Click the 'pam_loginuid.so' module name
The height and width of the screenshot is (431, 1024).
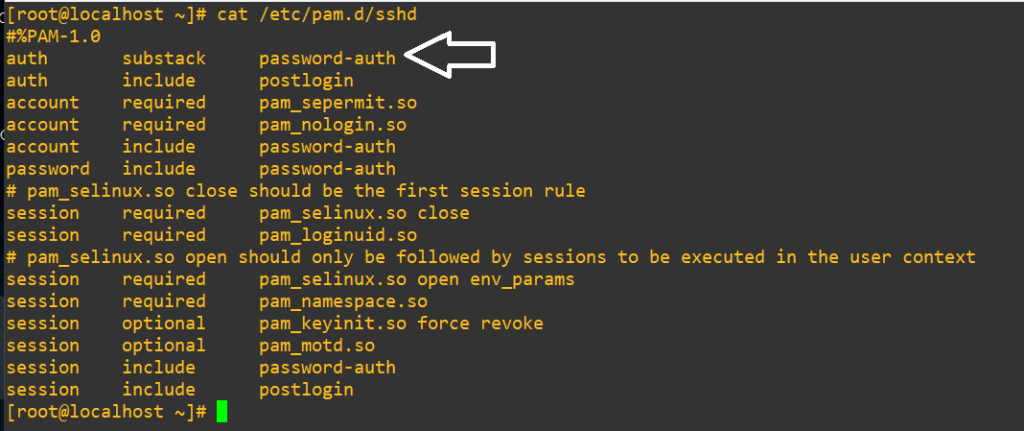337,235
